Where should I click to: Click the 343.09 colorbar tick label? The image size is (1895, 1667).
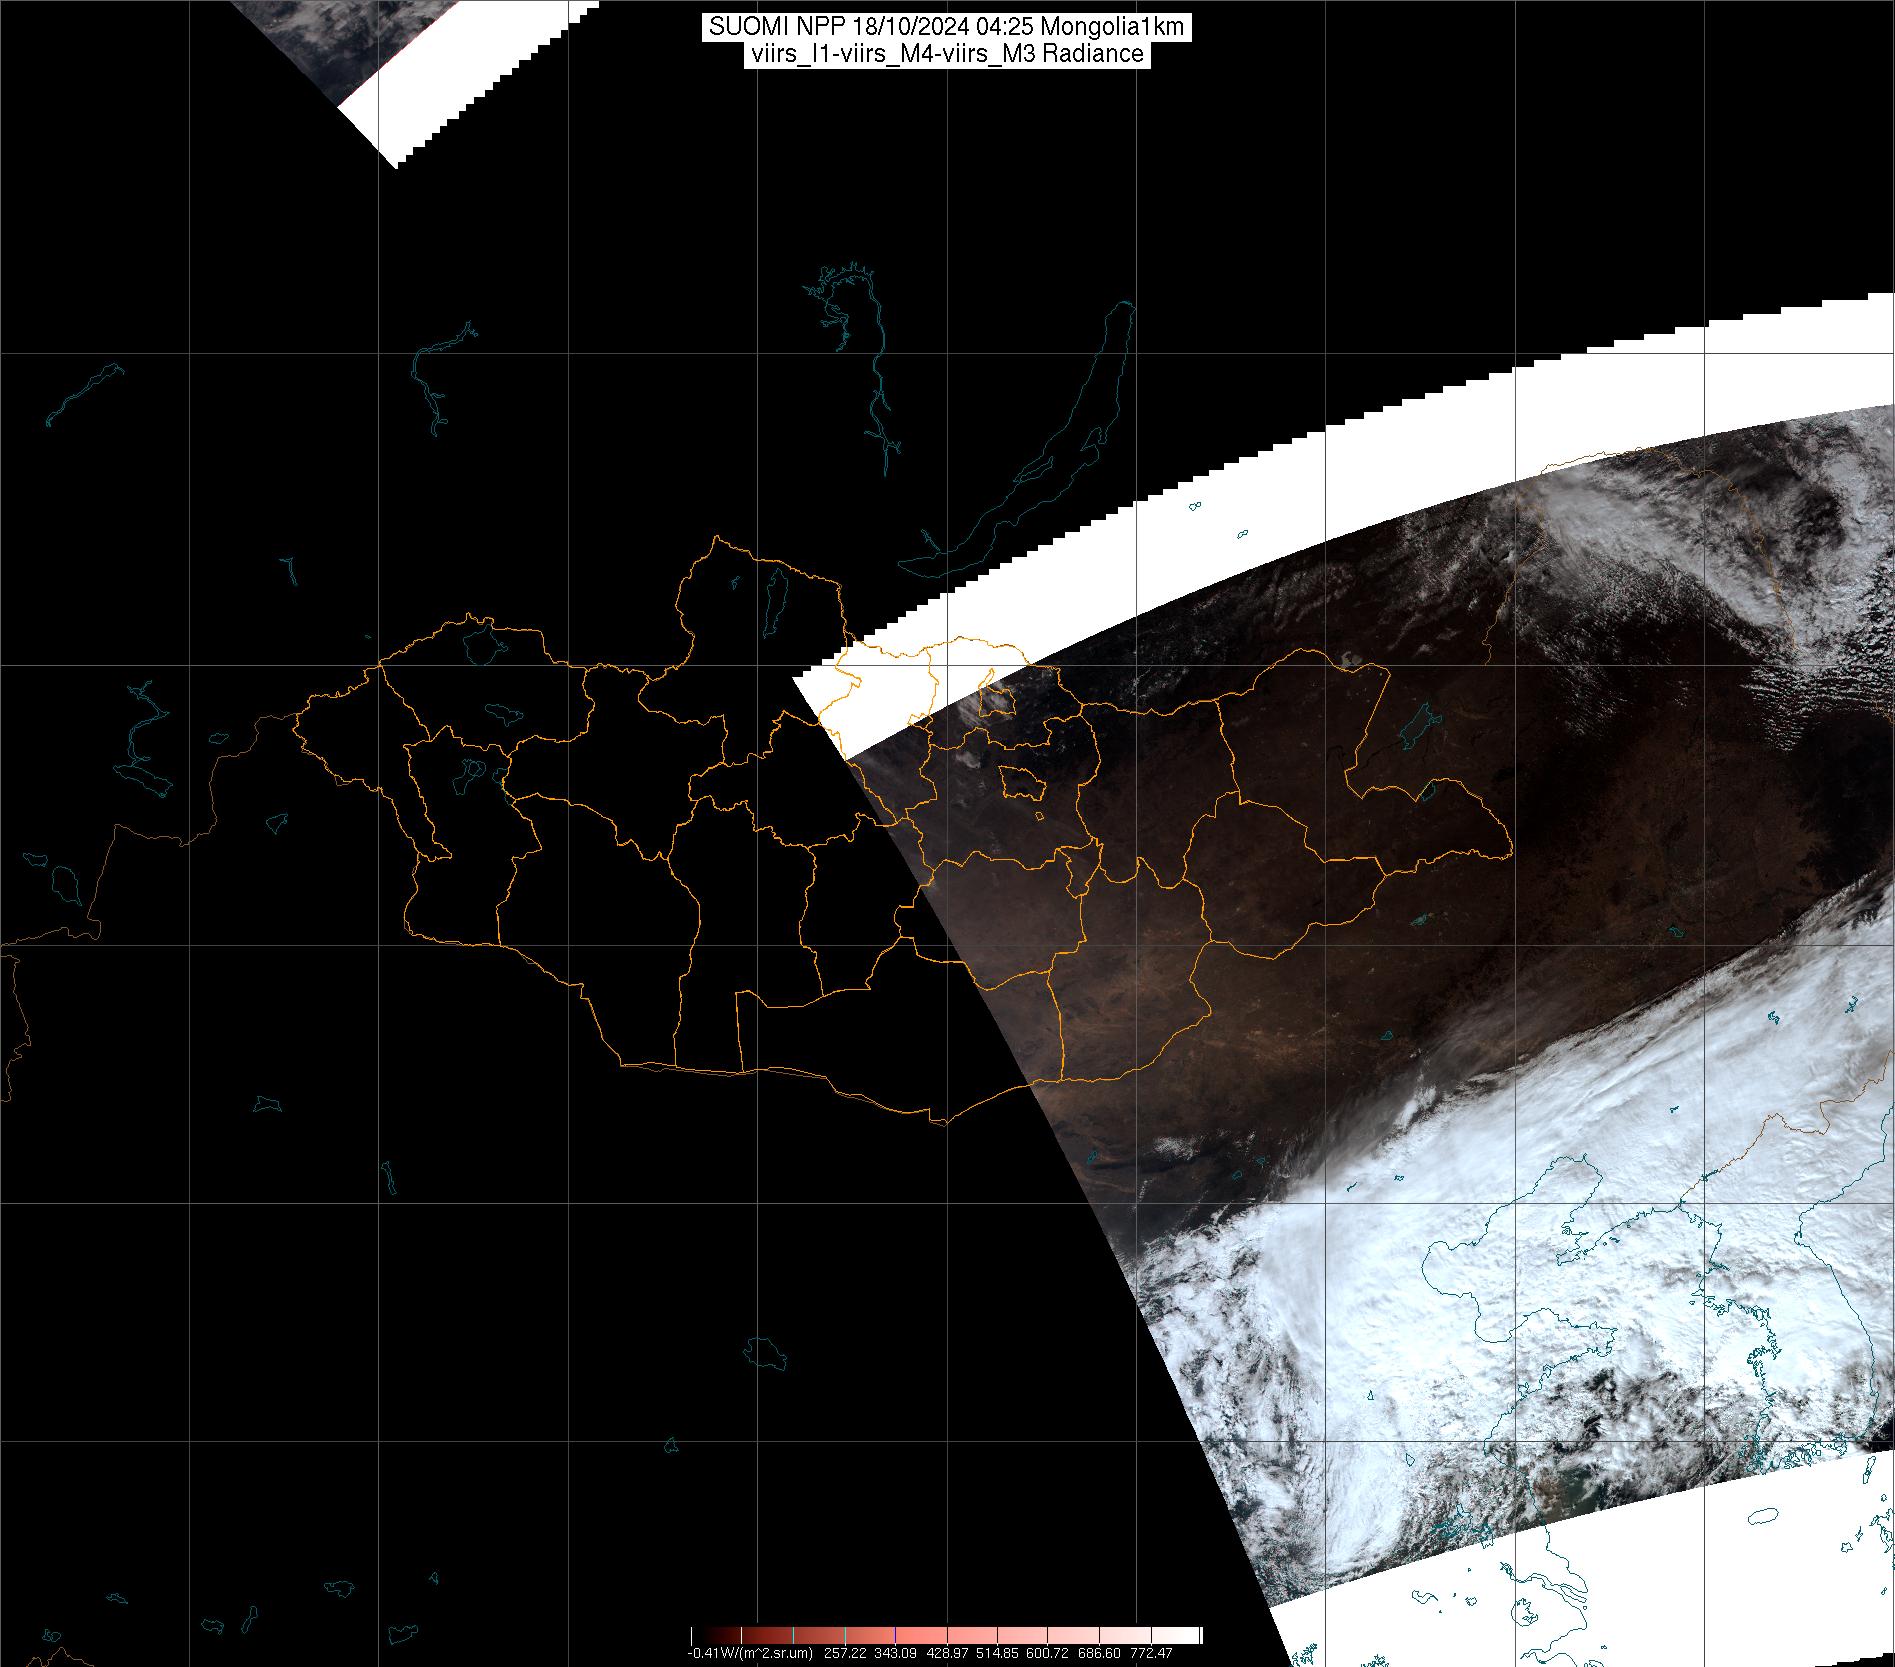point(895,1653)
